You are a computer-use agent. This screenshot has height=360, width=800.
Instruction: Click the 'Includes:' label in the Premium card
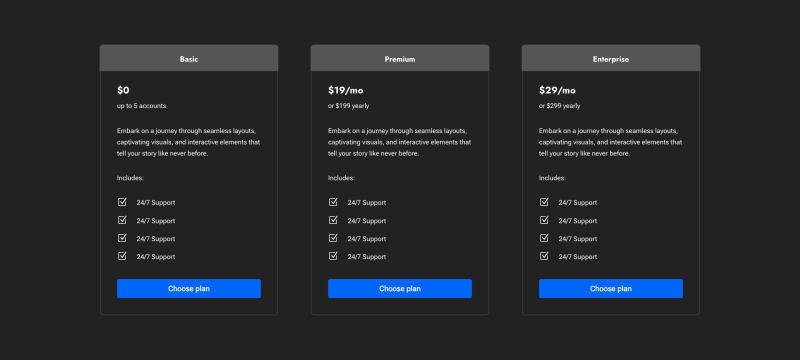pyautogui.click(x=341, y=178)
